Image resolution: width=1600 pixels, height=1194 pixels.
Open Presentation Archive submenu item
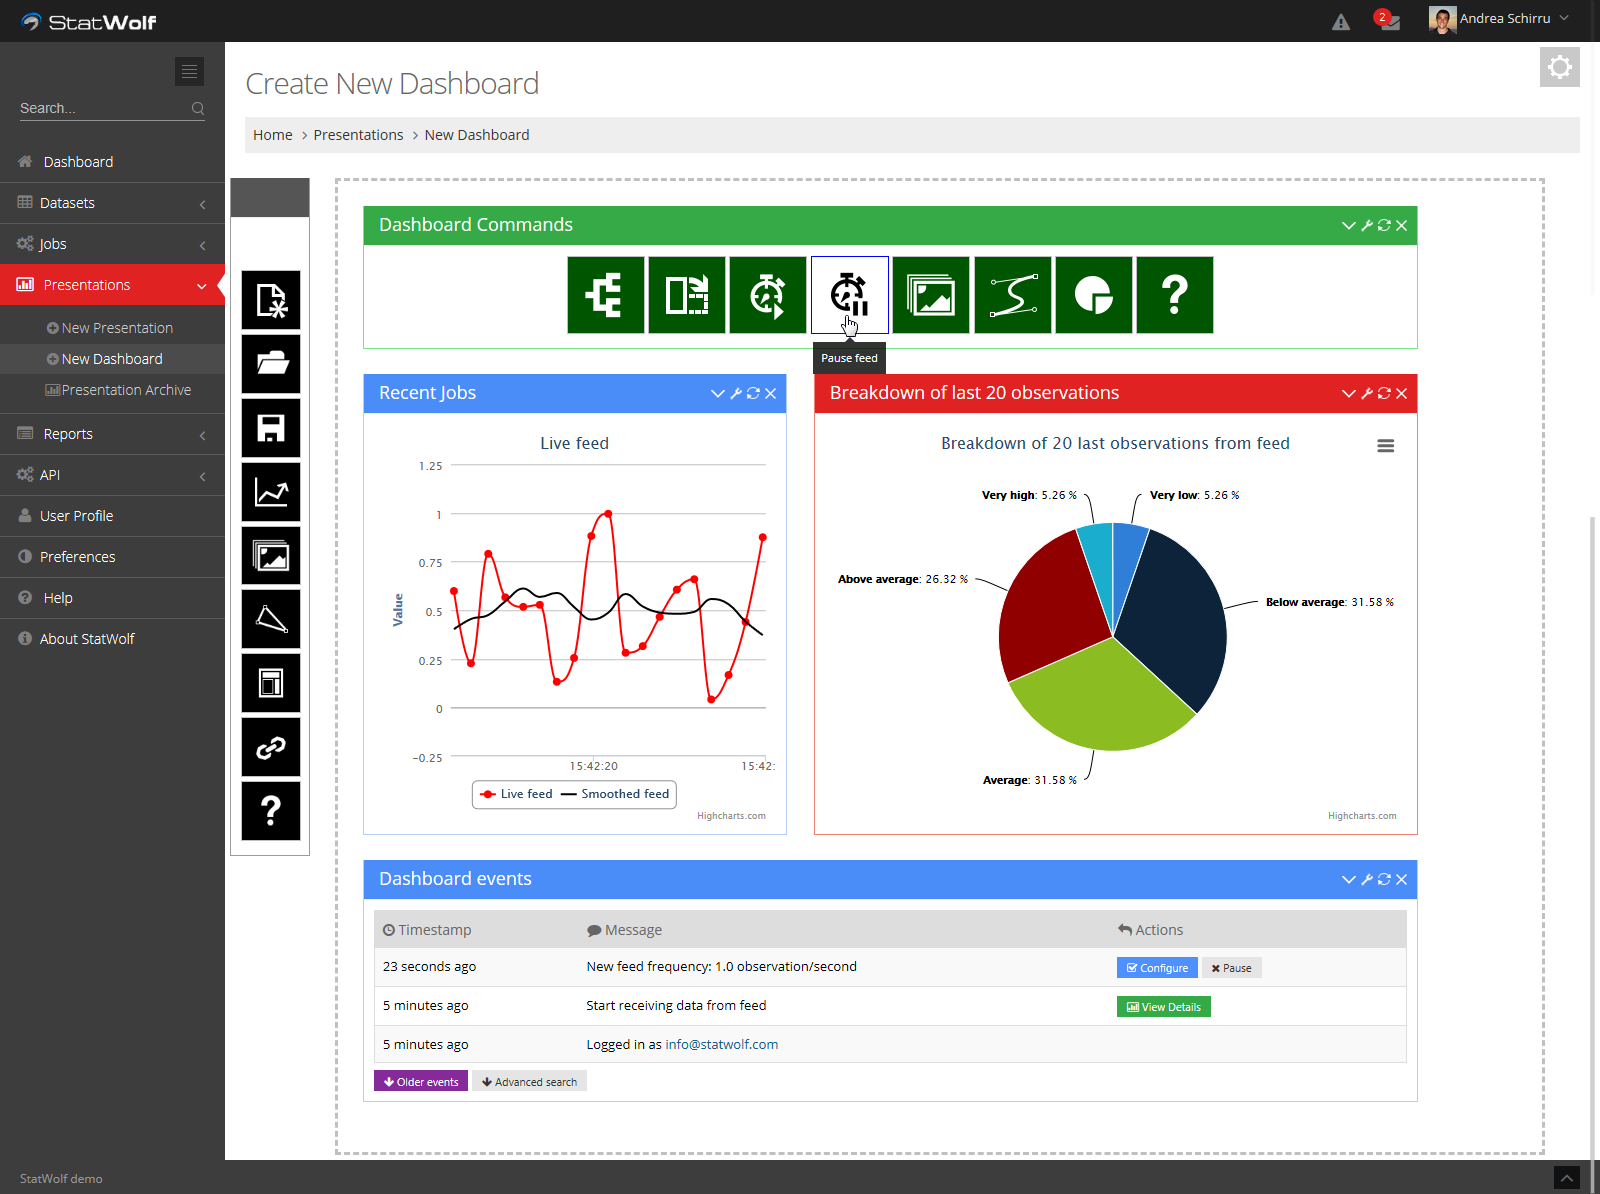(x=112, y=390)
